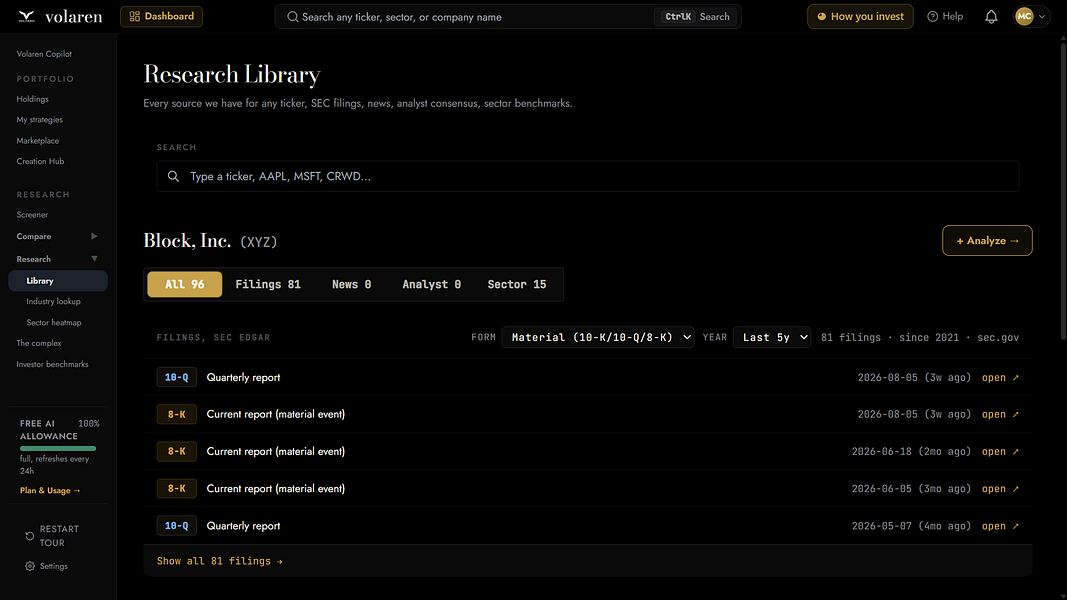Select Library in Research submenu
1067x600 pixels.
pyautogui.click(x=58, y=281)
